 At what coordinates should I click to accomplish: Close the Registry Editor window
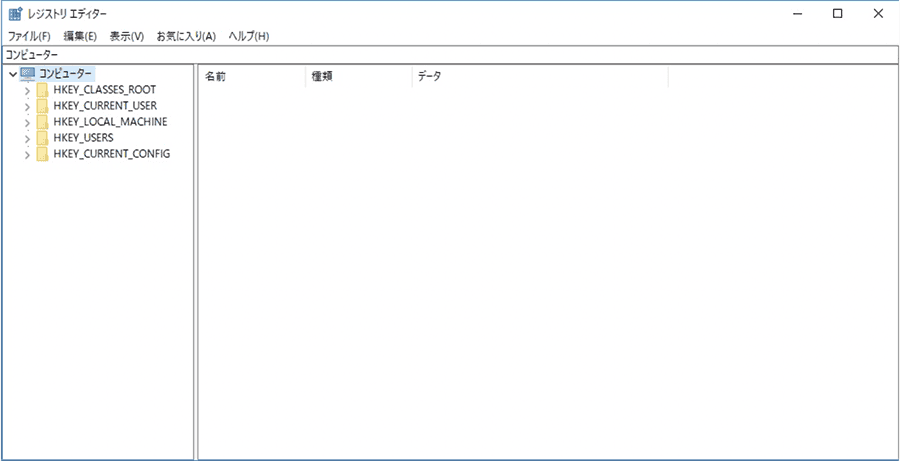click(x=878, y=14)
